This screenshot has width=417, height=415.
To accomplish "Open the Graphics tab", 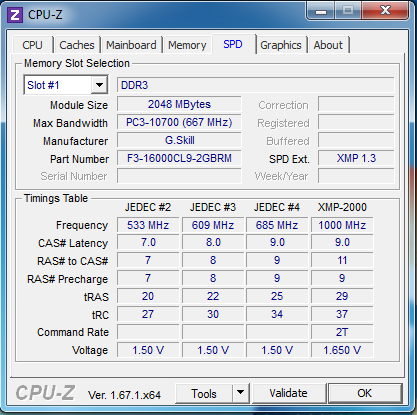I will (x=281, y=45).
